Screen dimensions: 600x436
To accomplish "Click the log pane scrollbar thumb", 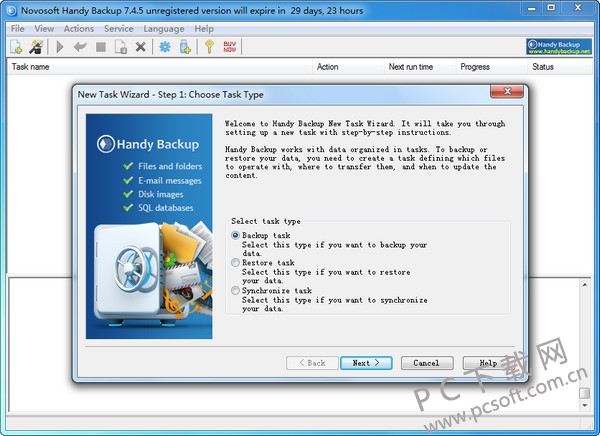I will pyautogui.click(x=585, y=393).
